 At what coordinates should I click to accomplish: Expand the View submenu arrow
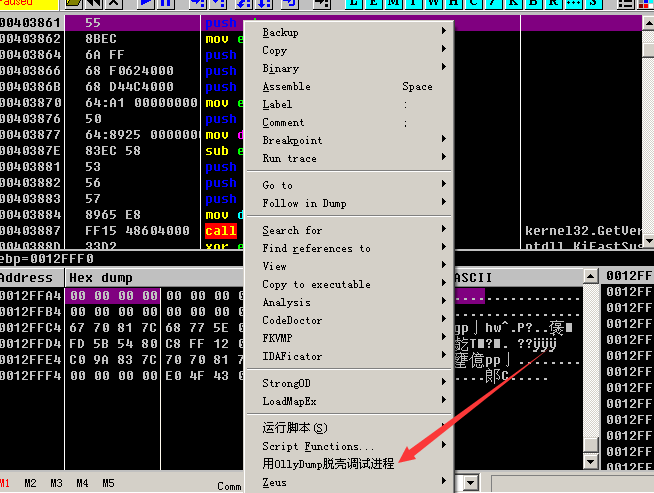coord(444,264)
